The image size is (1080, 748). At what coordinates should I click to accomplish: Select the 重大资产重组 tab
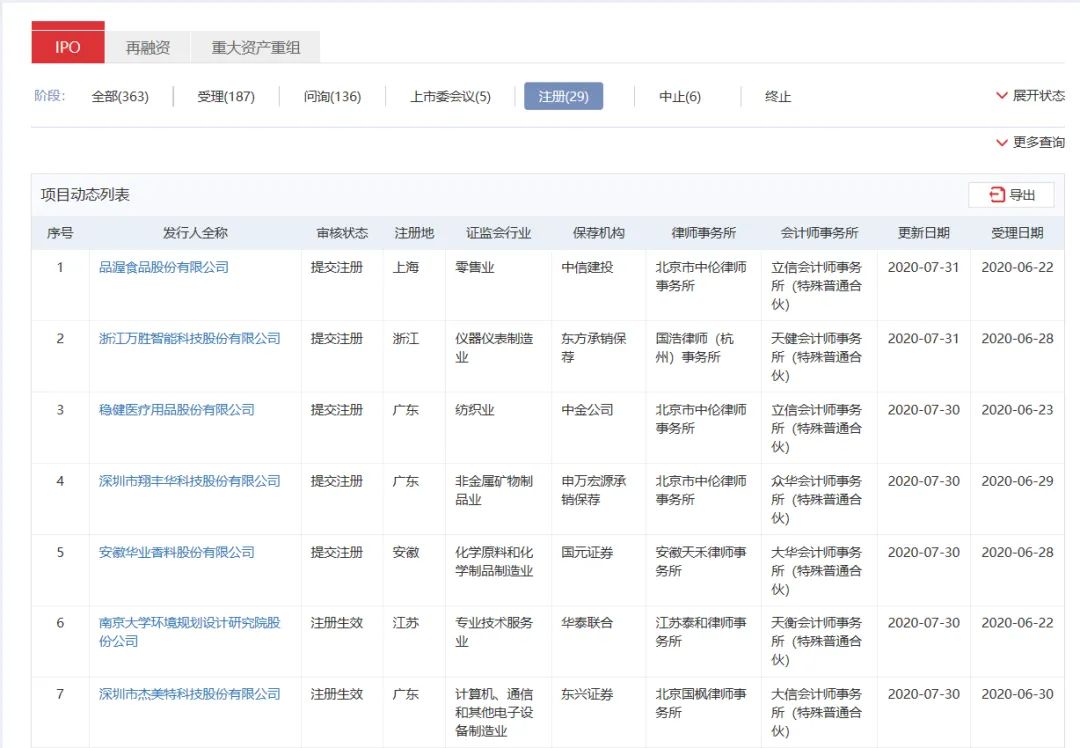(255, 47)
